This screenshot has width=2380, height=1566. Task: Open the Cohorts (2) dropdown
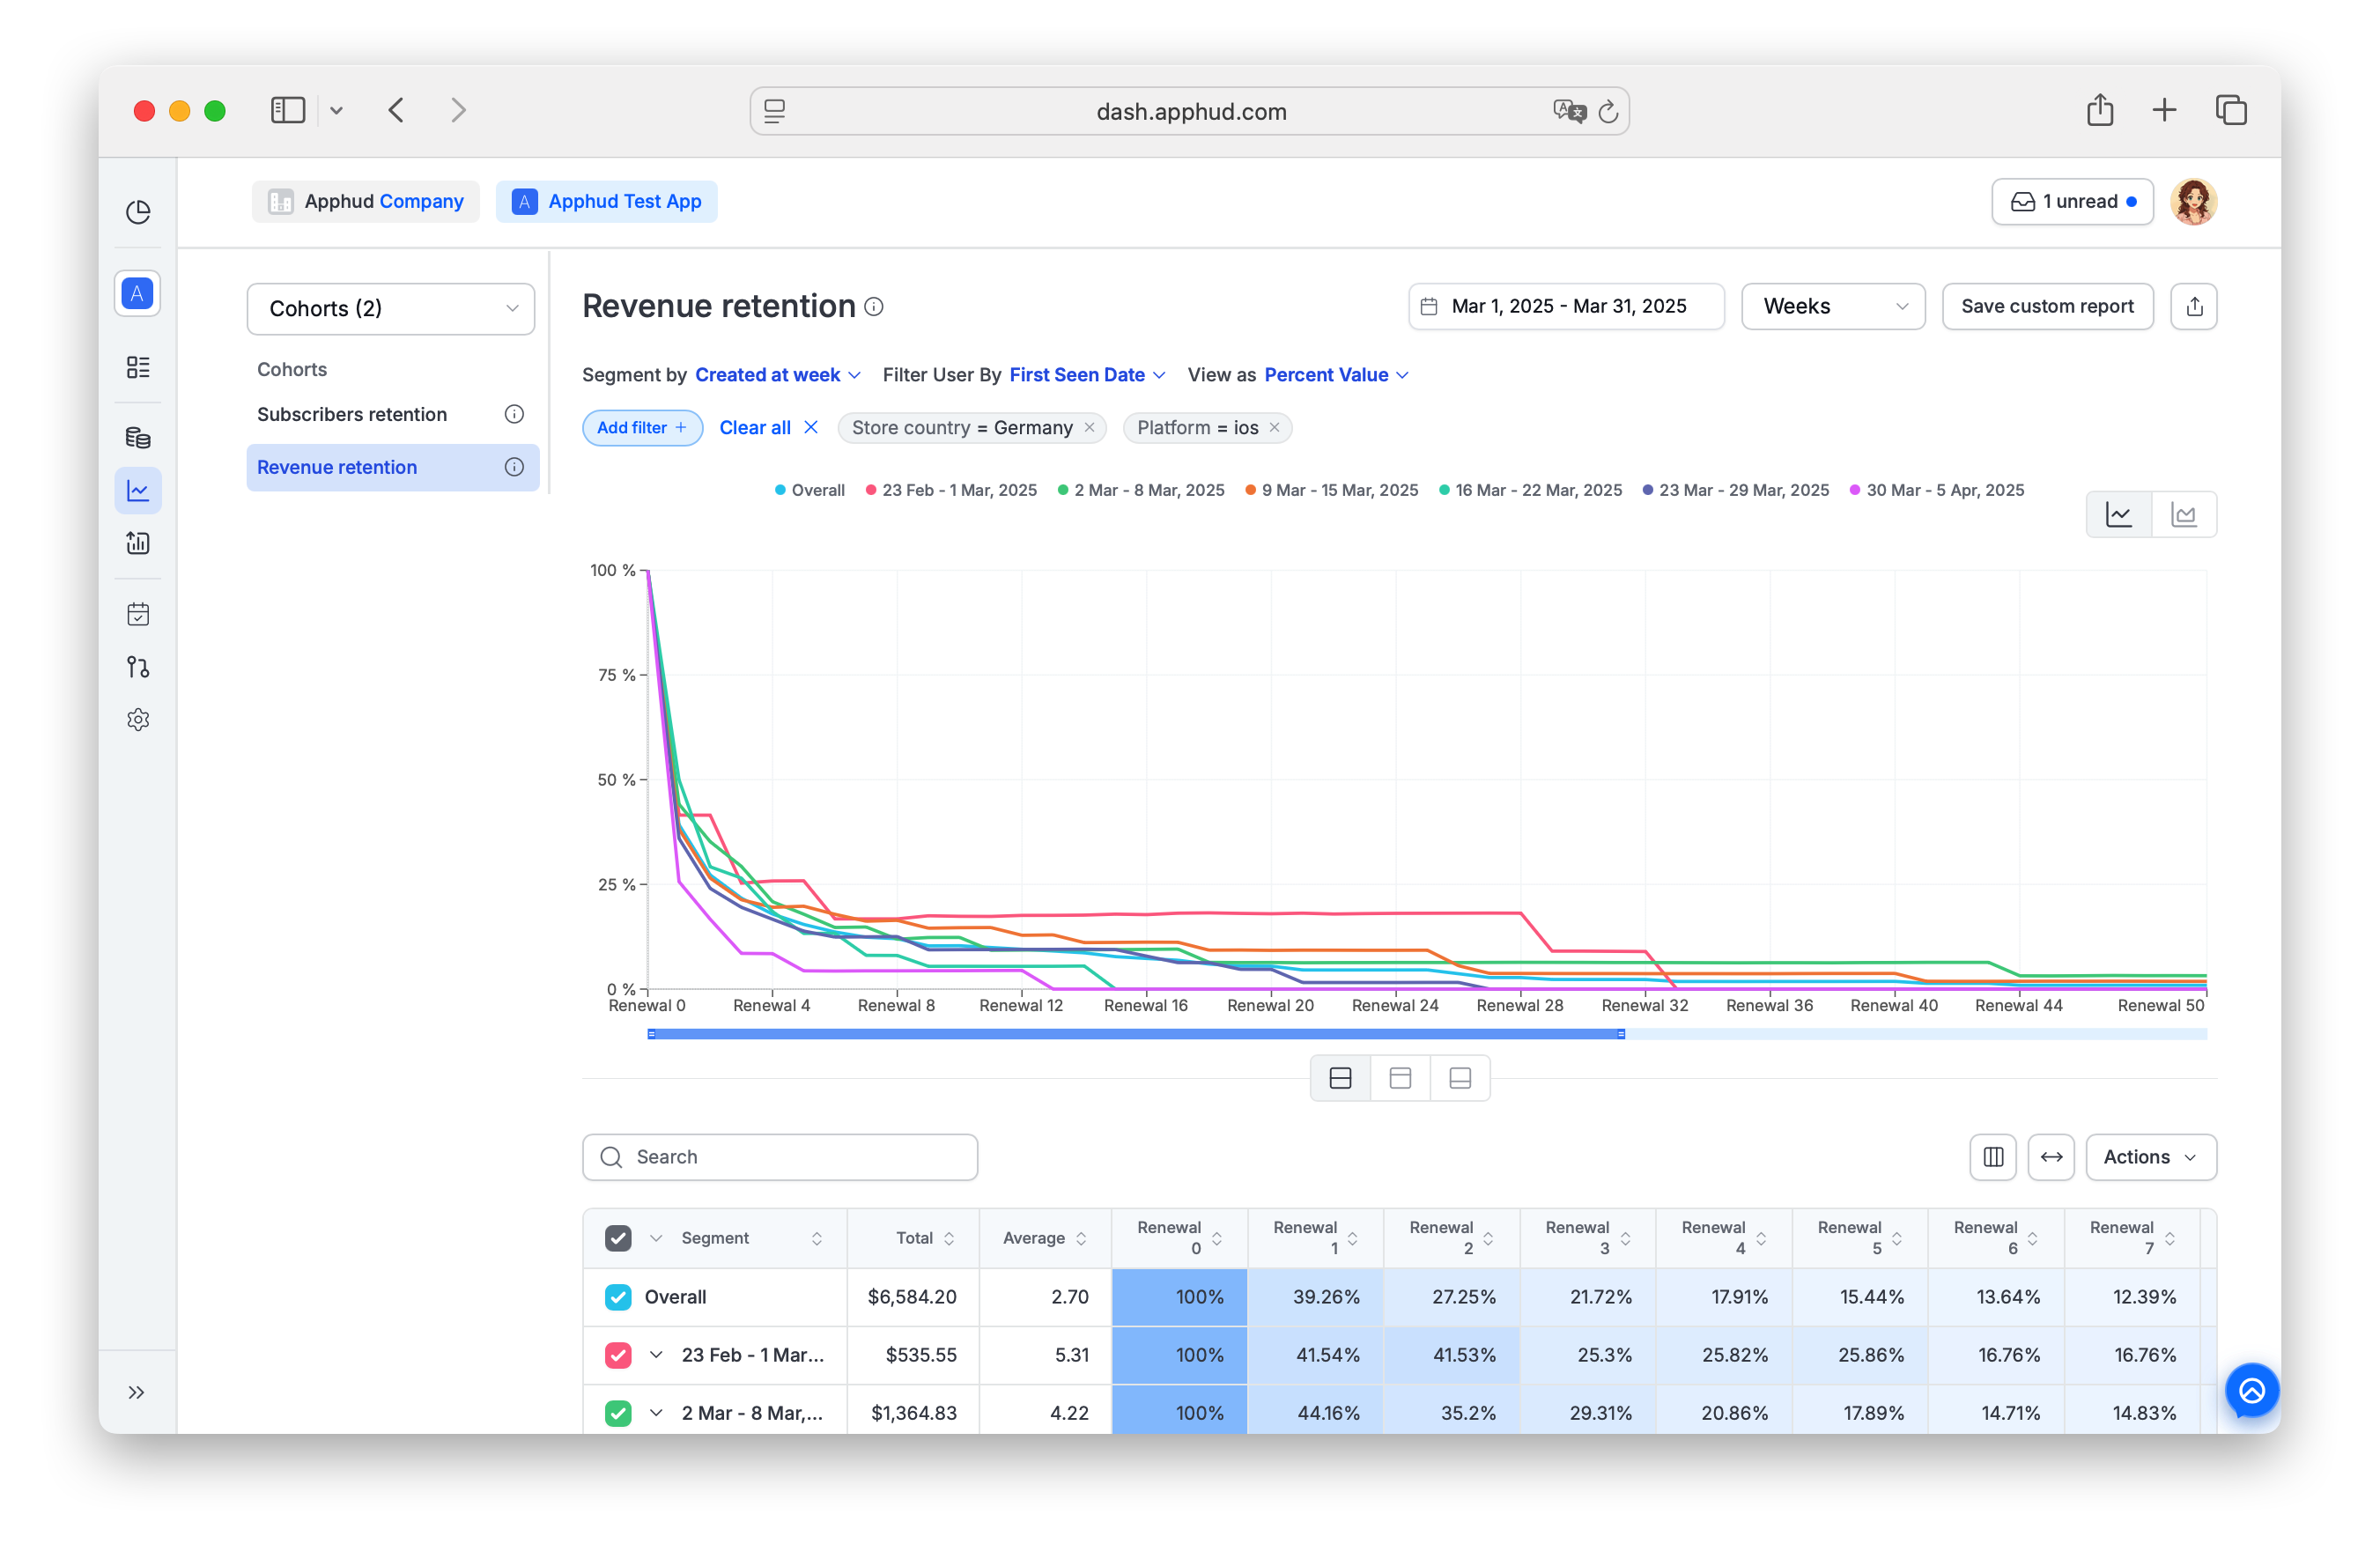pos(391,308)
